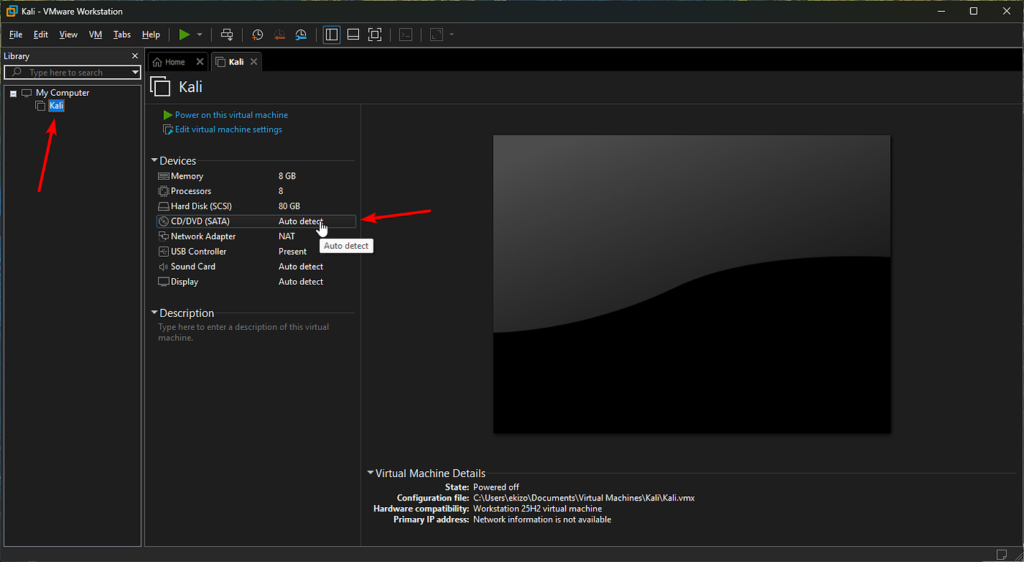The image size is (1024, 562).
Task: Click the USB Controller device icon
Action: tap(163, 251)
